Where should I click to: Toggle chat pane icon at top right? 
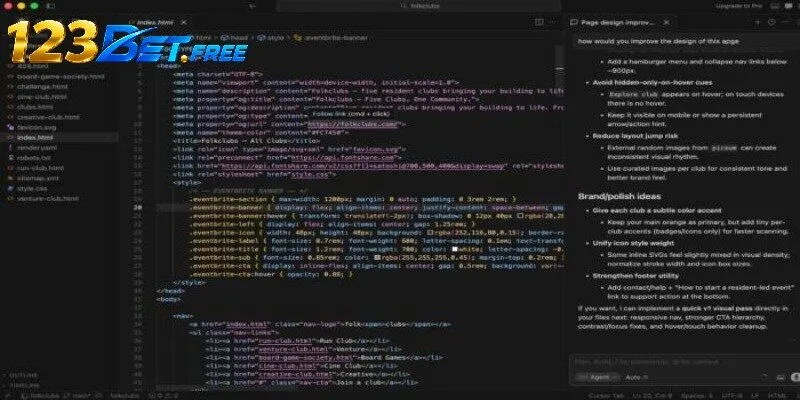[x=788, y=6]
